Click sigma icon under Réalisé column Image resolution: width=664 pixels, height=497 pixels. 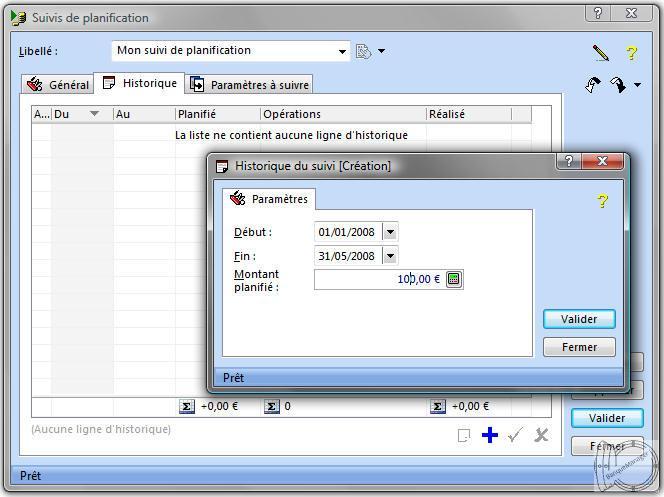[x=438, y=407]
